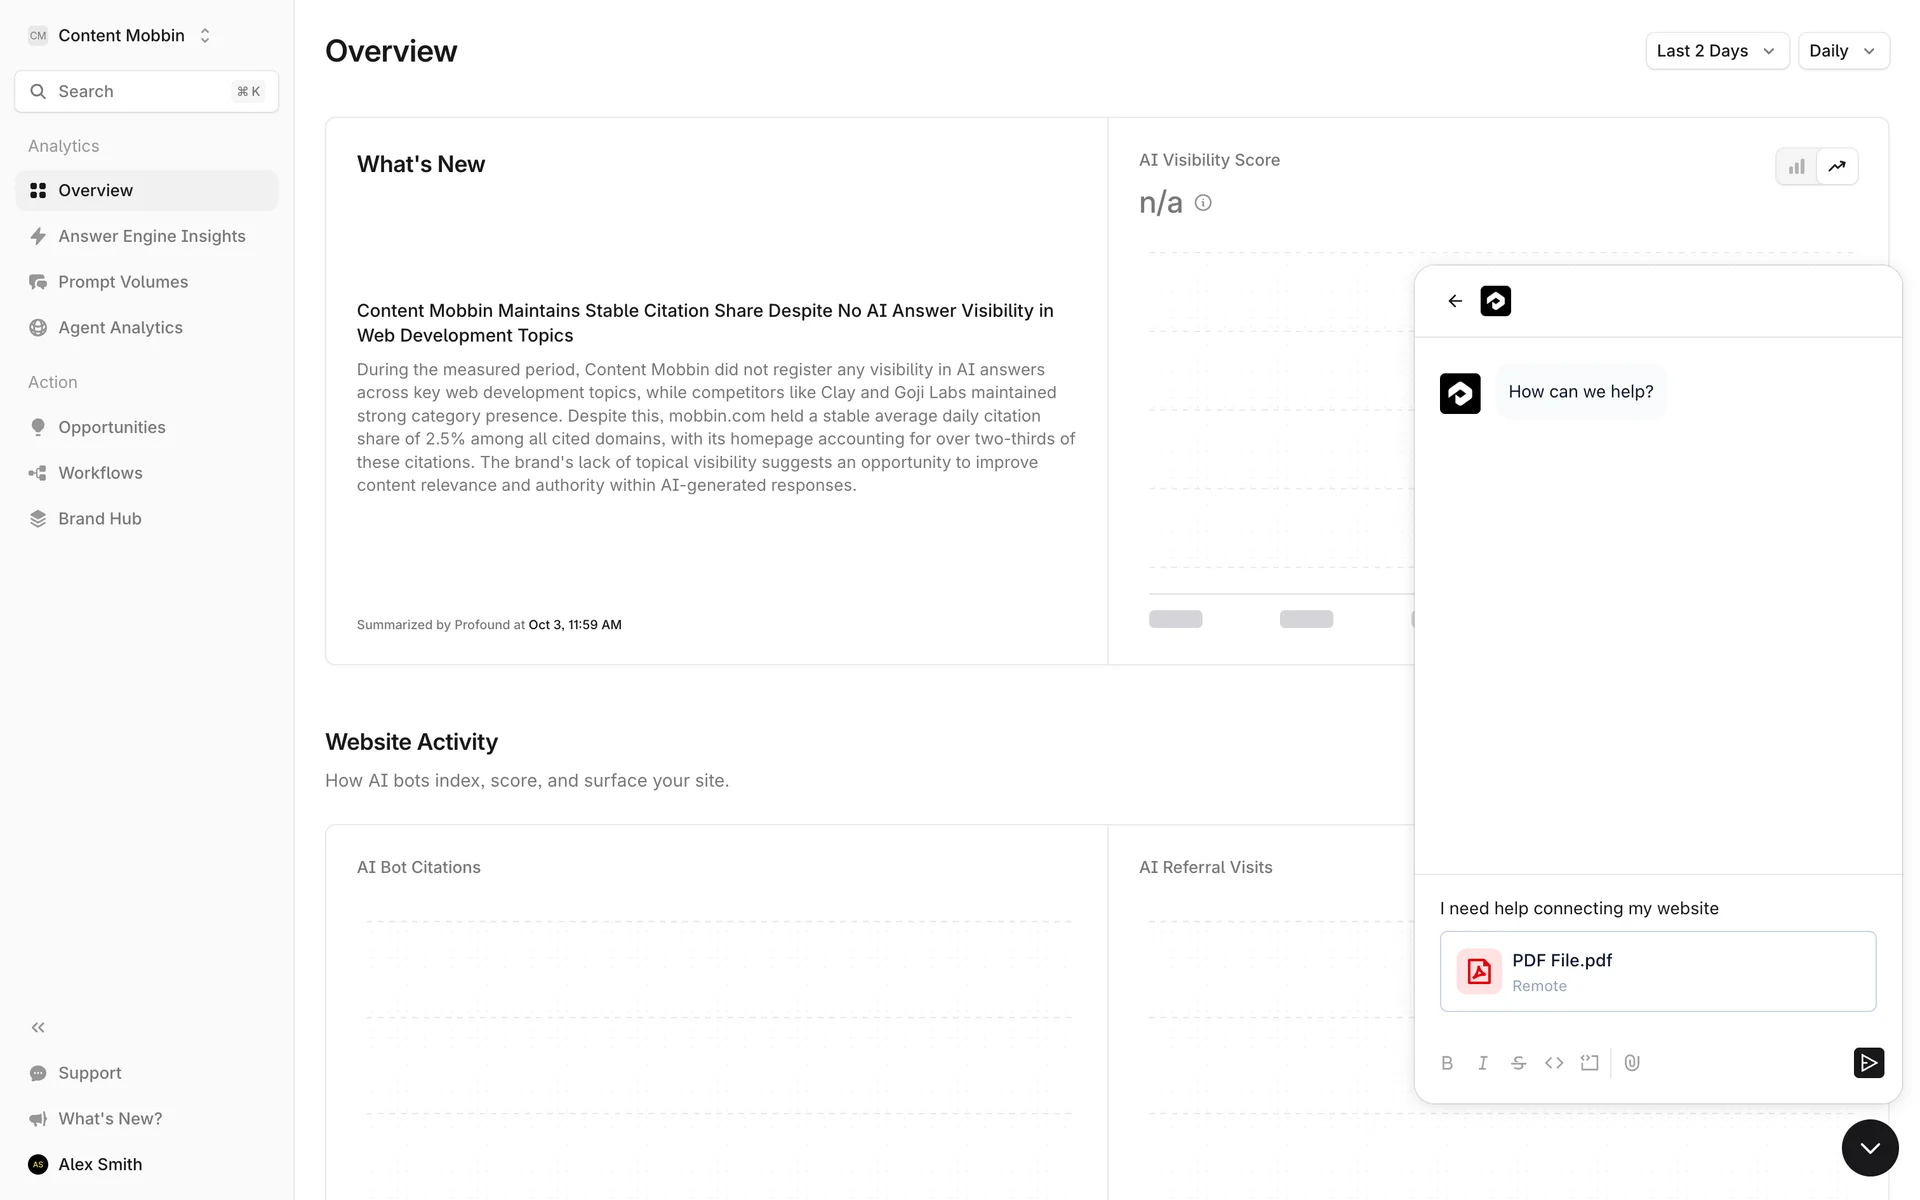Go to Prompt Volumes section
Image resolution: width=1920 pixels, height=1200 pixels.
coord(122,282)
